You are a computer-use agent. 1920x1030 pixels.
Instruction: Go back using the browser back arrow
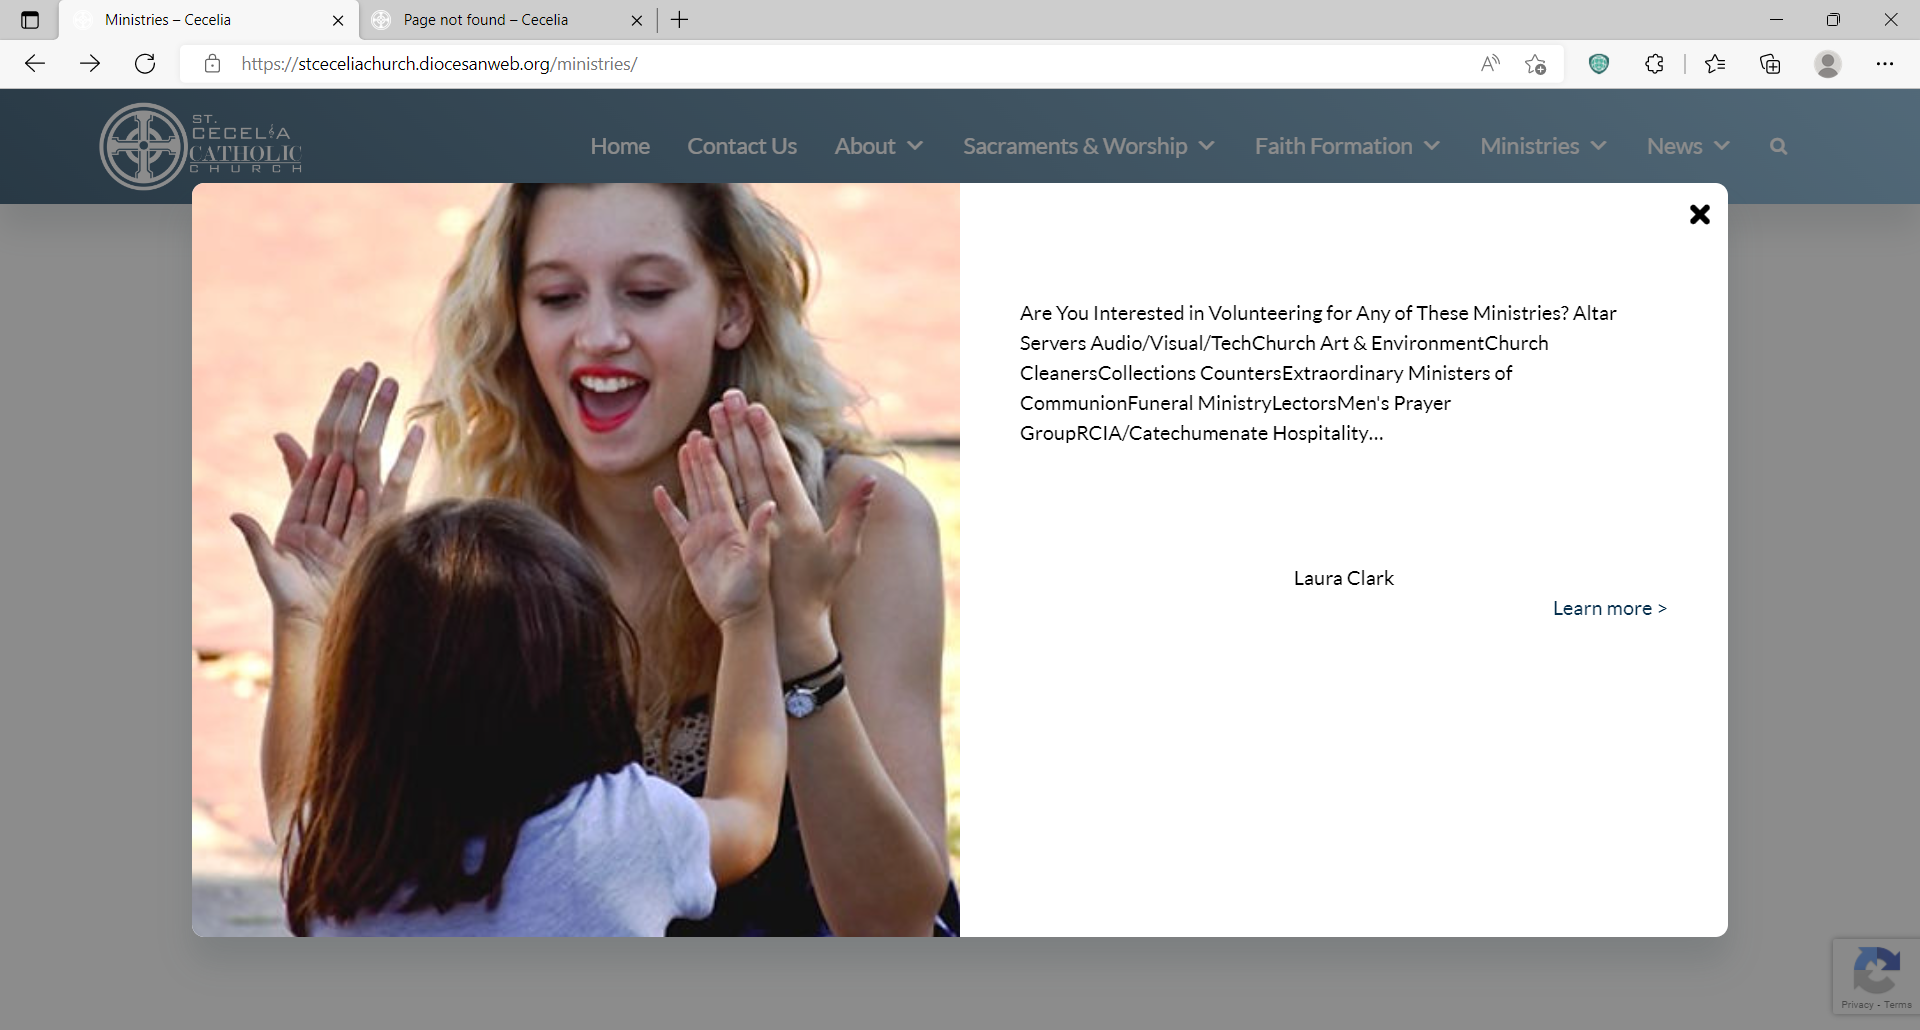click(x=35, y=64)
